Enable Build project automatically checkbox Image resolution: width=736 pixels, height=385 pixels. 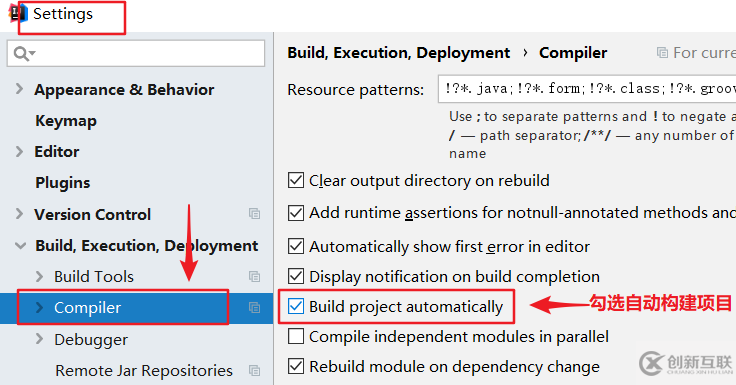(x=296, y=307)
